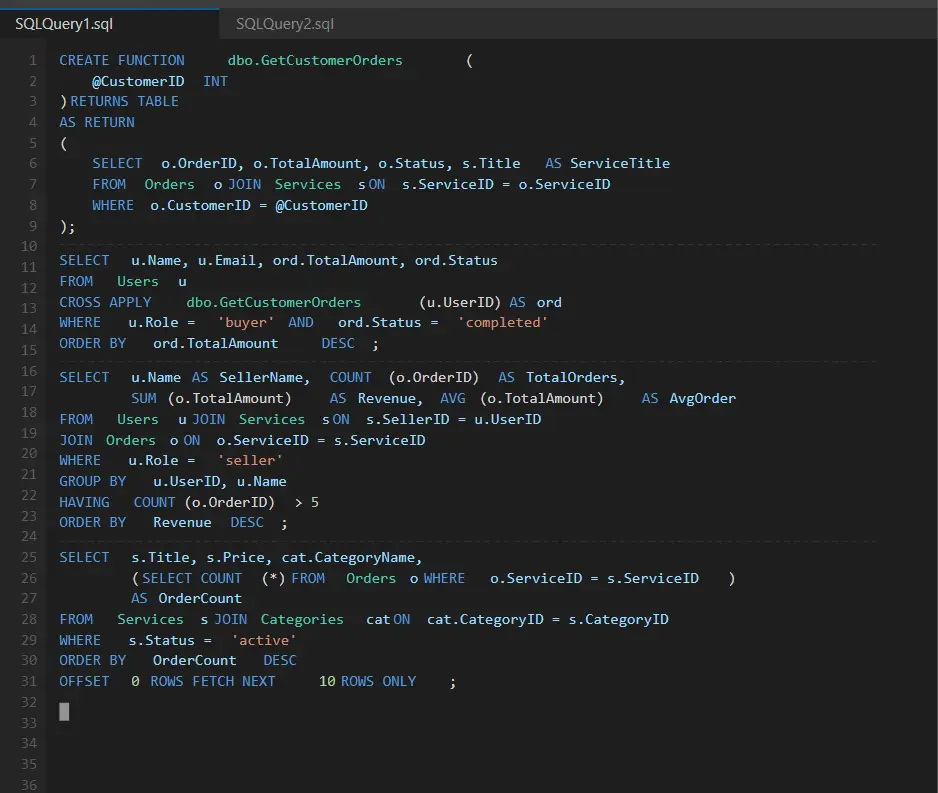
Task: Click the 'ServiceTitle' alias on line 6
Action: tap(620, 164)
